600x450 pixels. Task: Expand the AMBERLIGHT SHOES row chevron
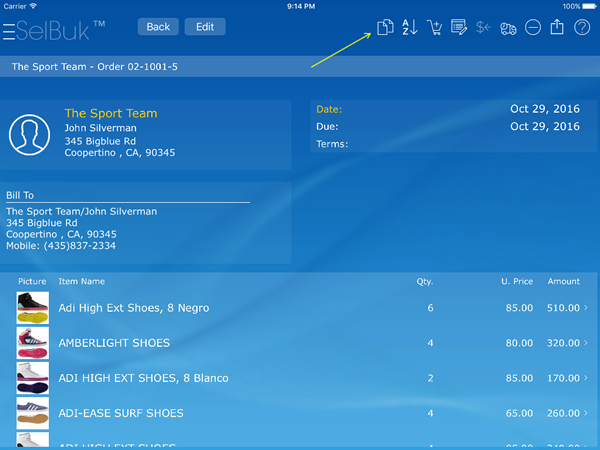point(586,343)
